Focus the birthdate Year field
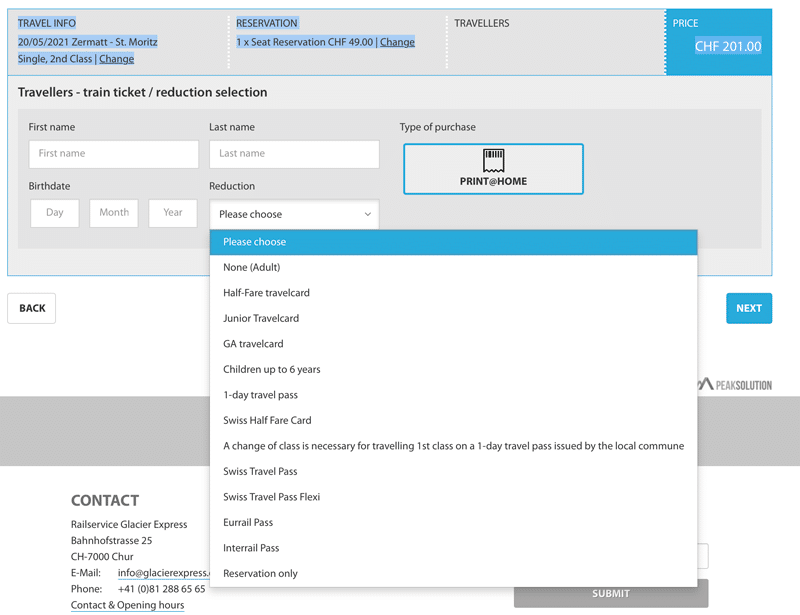 (x=173, y=213)
